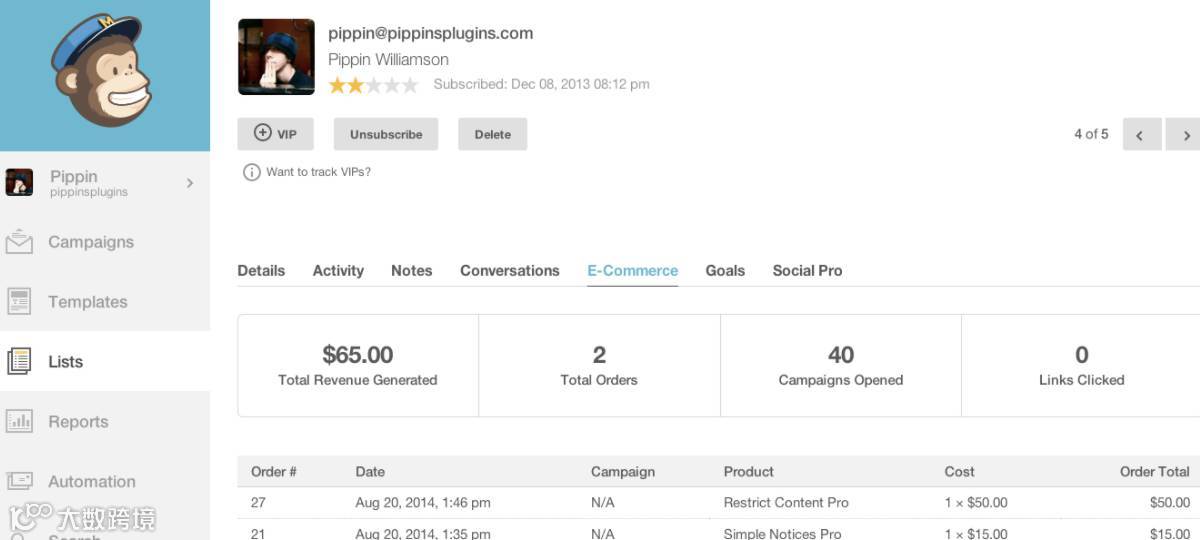This screenshot has height=540, width=1200.
Task: Switch to the Activity tab
Action: point(338,271)
